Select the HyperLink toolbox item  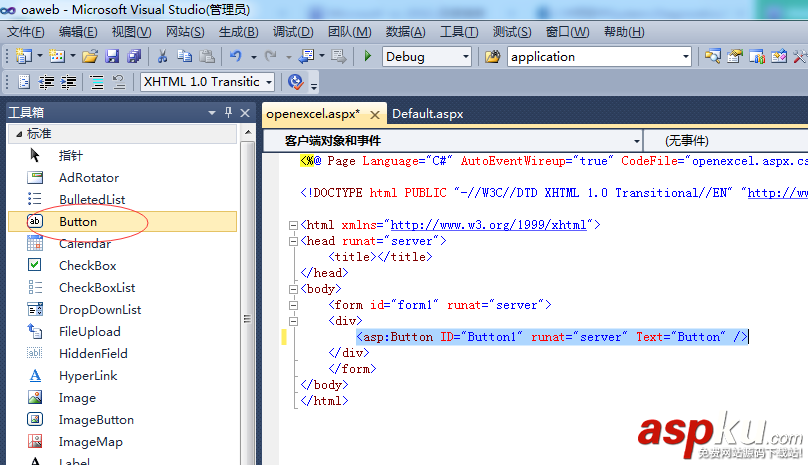pos(122,376)
